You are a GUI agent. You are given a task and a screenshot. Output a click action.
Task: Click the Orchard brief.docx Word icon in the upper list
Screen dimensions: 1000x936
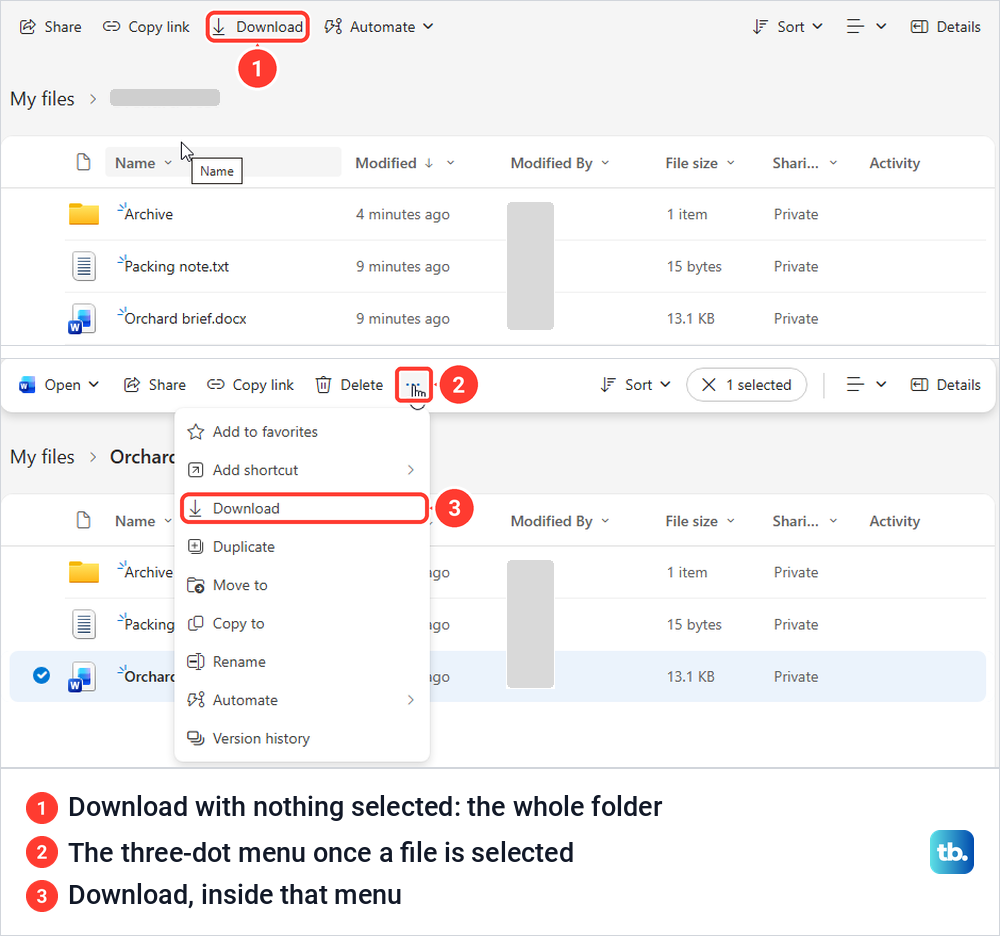click(82, 319)
